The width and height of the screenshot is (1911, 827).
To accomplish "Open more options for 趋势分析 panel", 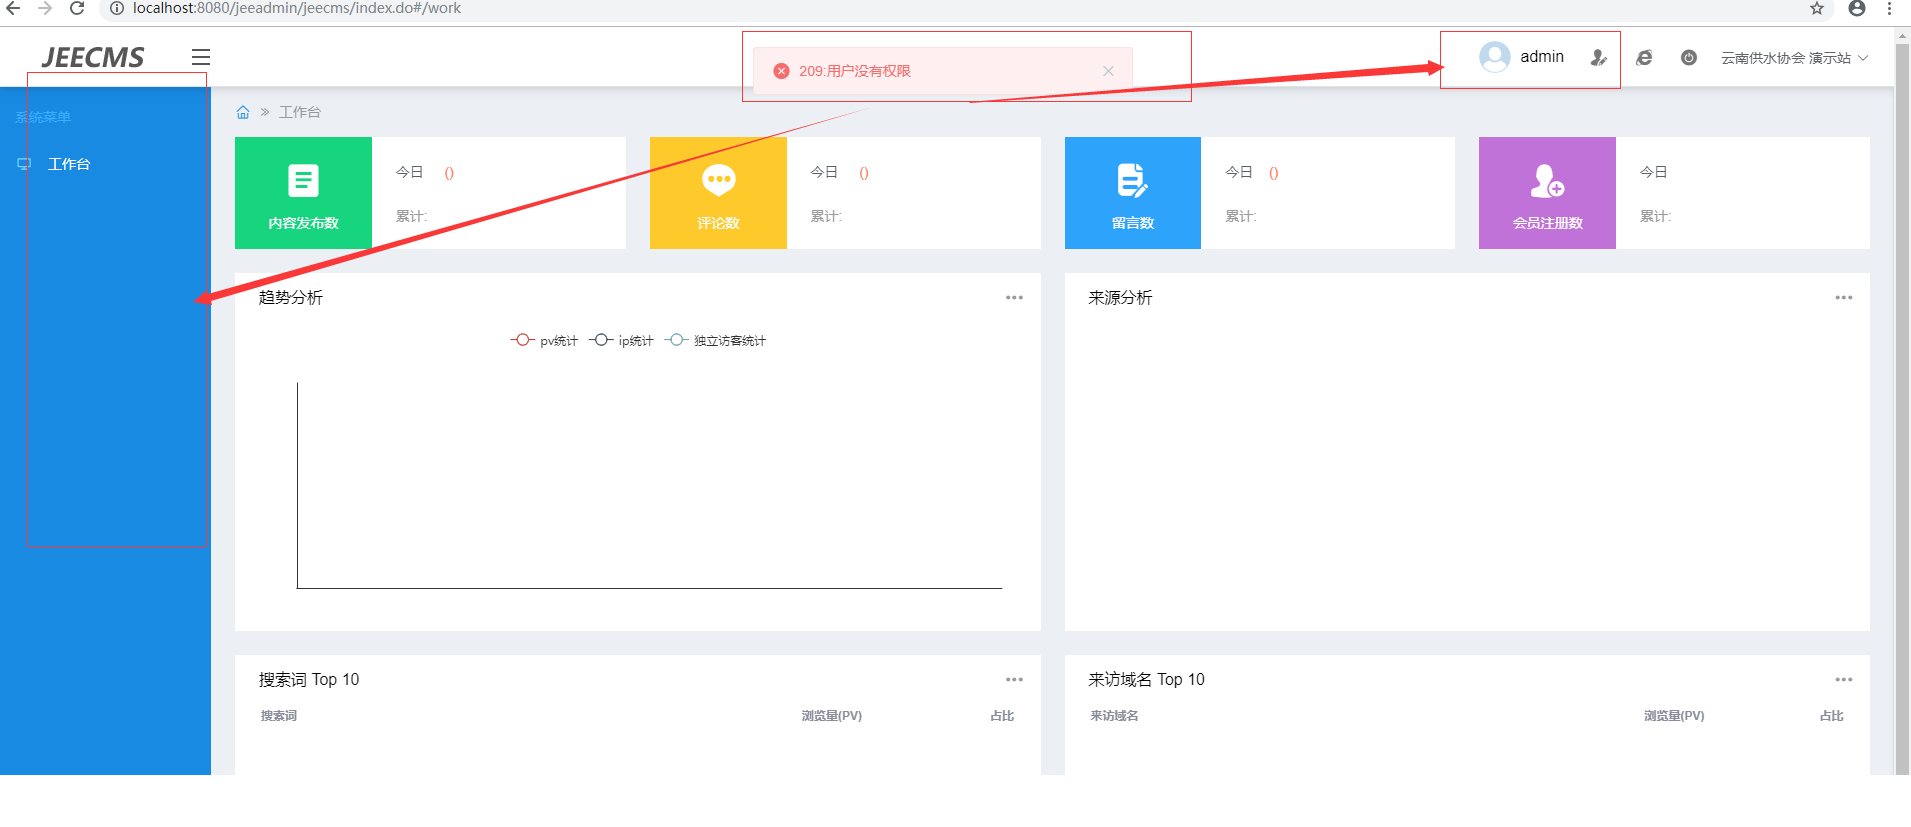I will tap(1014, 298).
